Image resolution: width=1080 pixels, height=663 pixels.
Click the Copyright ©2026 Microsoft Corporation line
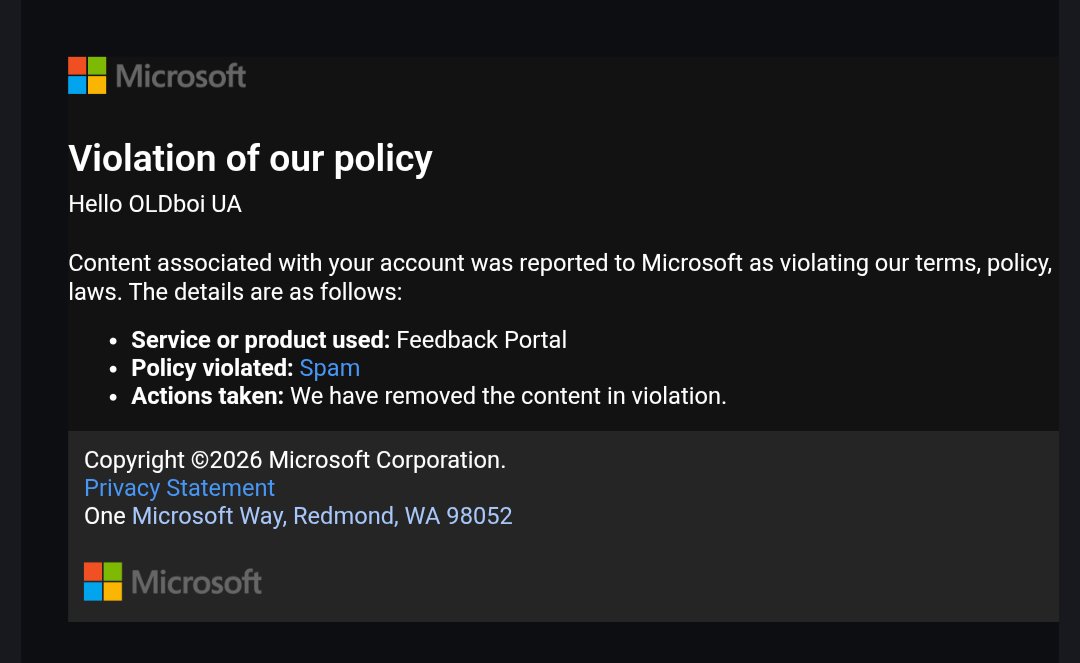click(x=295, y=460)
